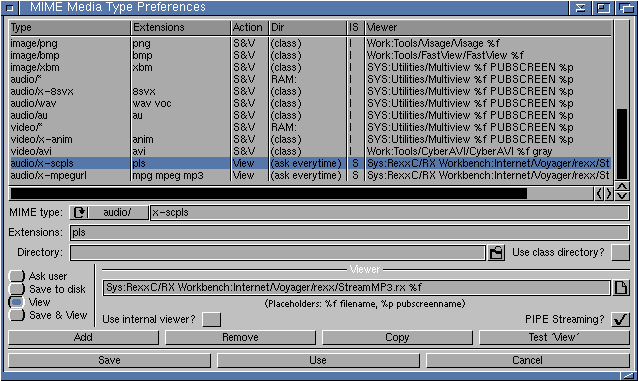This screenshot has height=381, width=638.
Task: Click the Viewer column header
Action: [488, 28]
